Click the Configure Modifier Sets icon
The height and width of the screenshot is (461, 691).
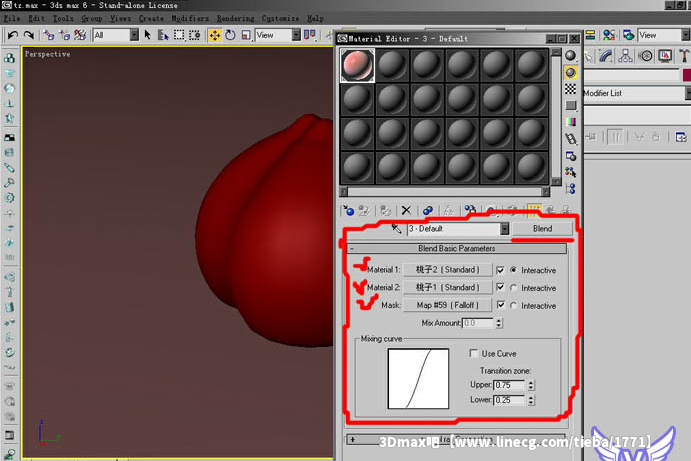click(681, 137)
